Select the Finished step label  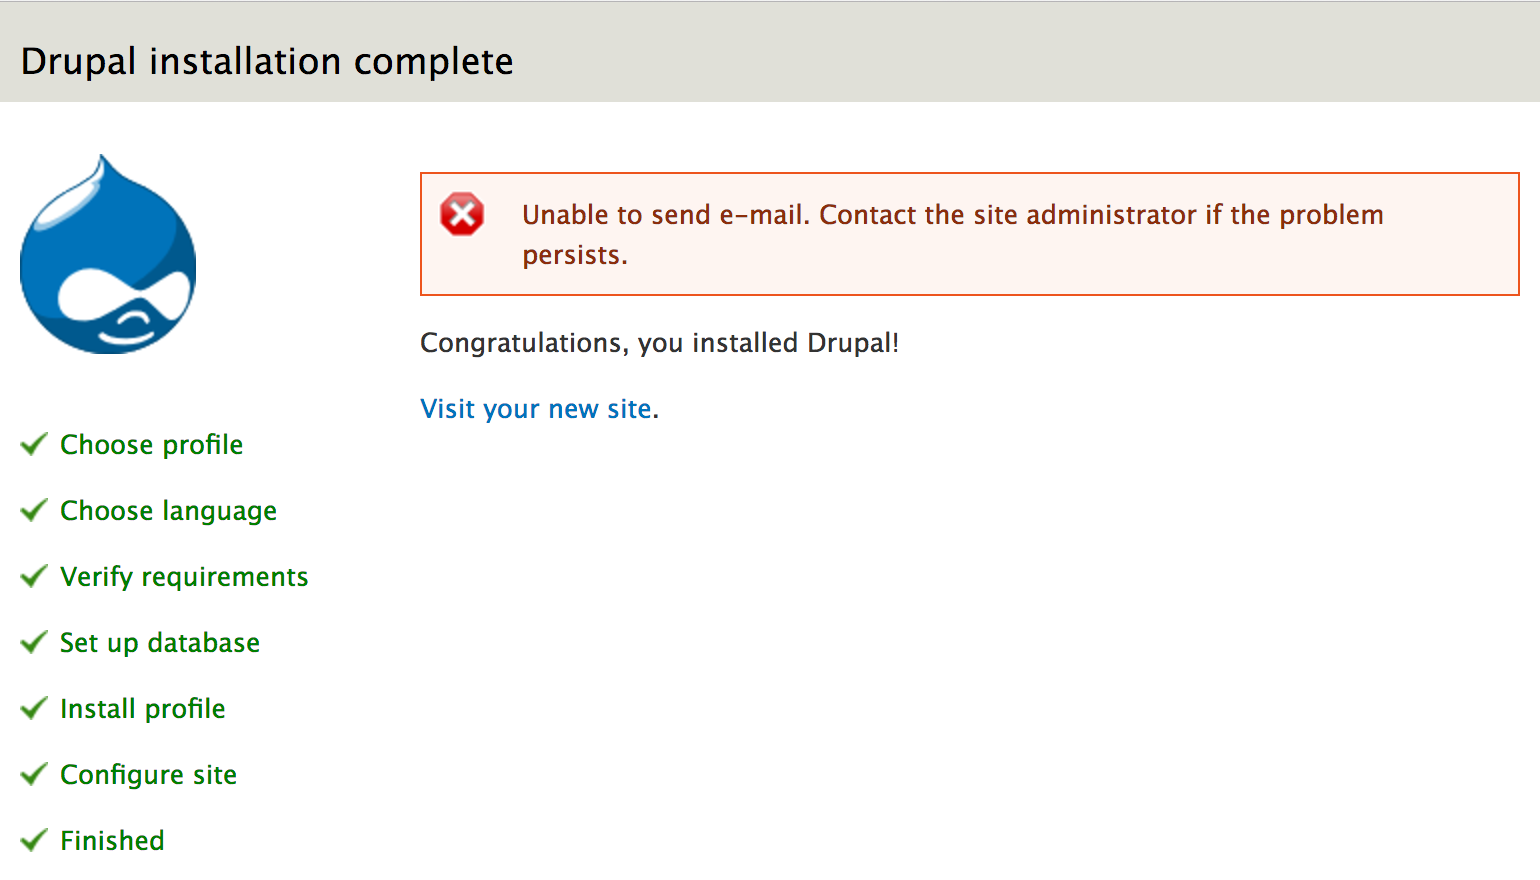tap(112, 840)
